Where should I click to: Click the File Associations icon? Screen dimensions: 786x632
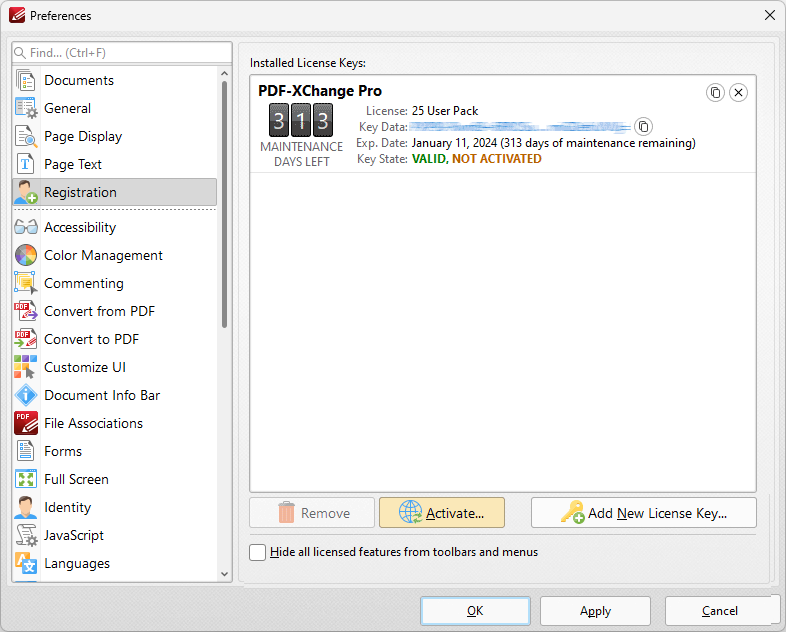coord(26,423)
